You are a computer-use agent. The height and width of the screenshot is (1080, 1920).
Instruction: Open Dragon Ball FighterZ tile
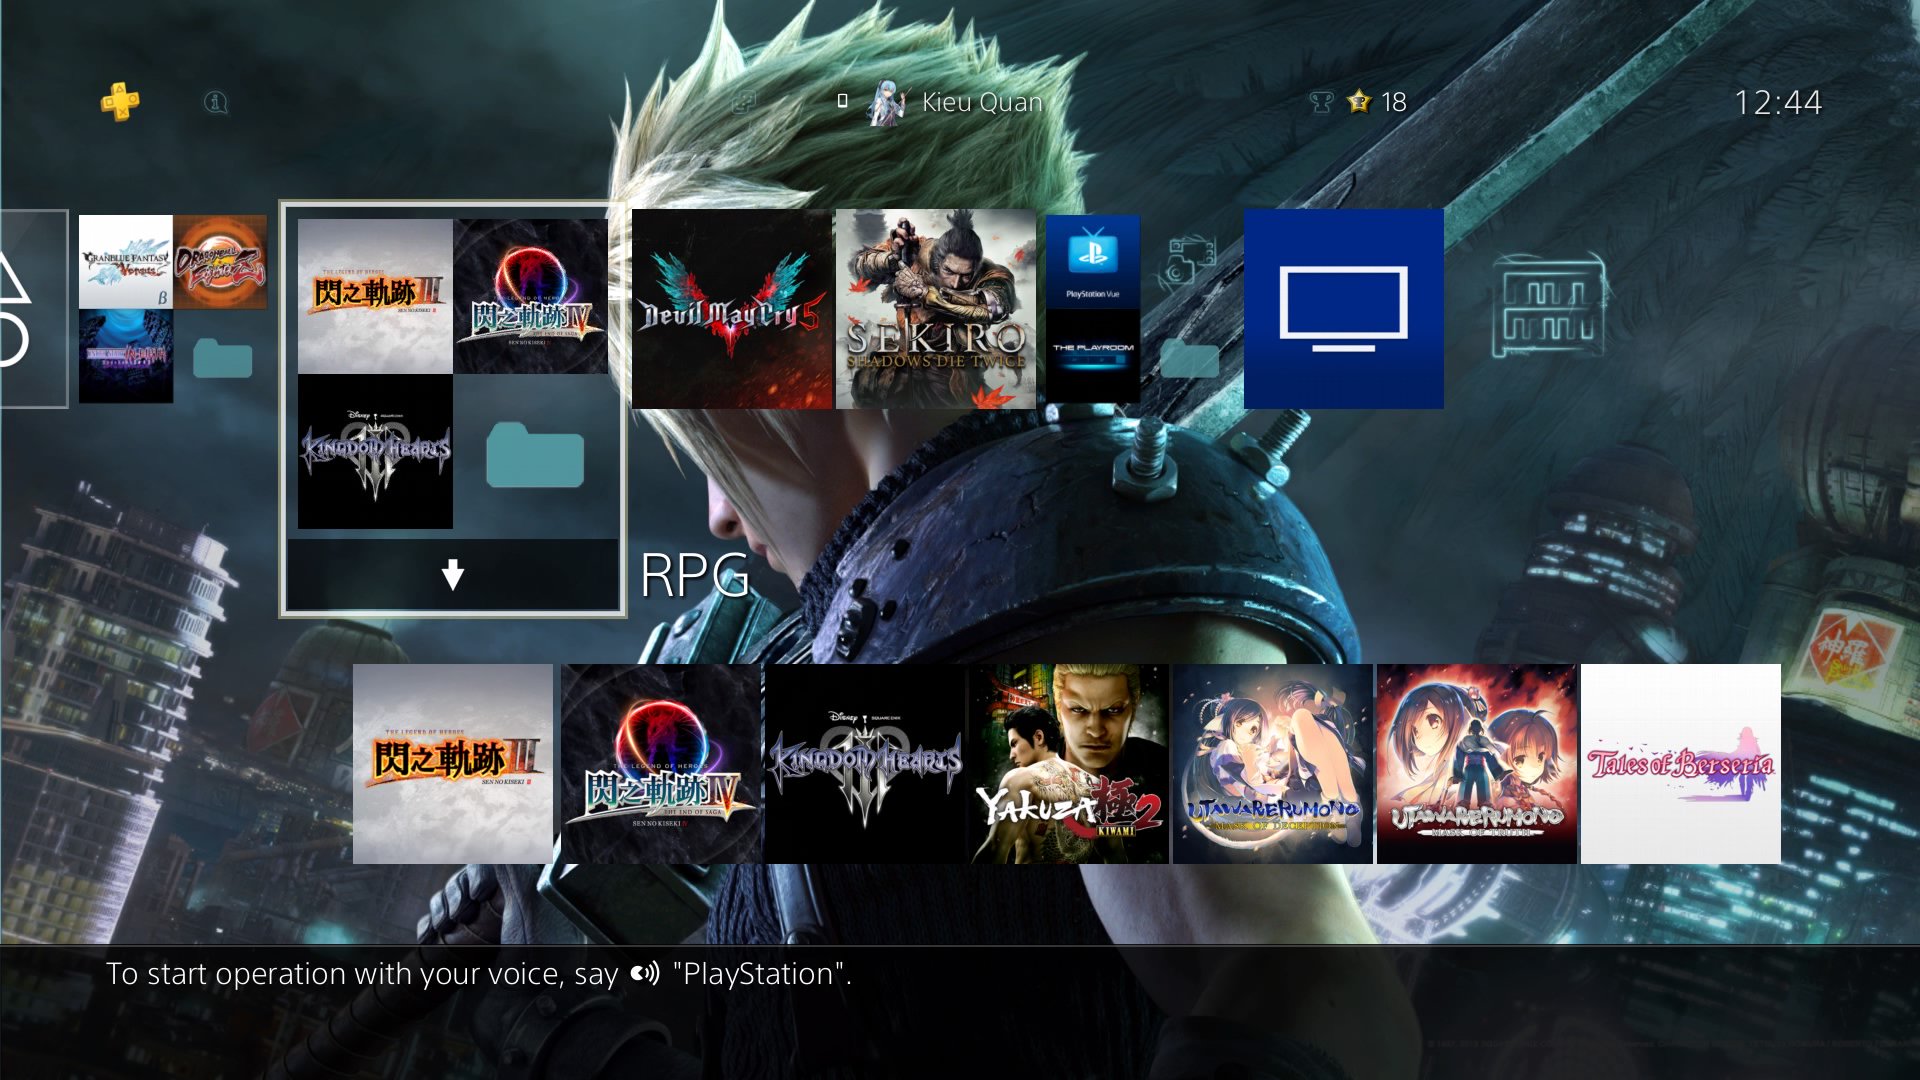tap(220, 262)
